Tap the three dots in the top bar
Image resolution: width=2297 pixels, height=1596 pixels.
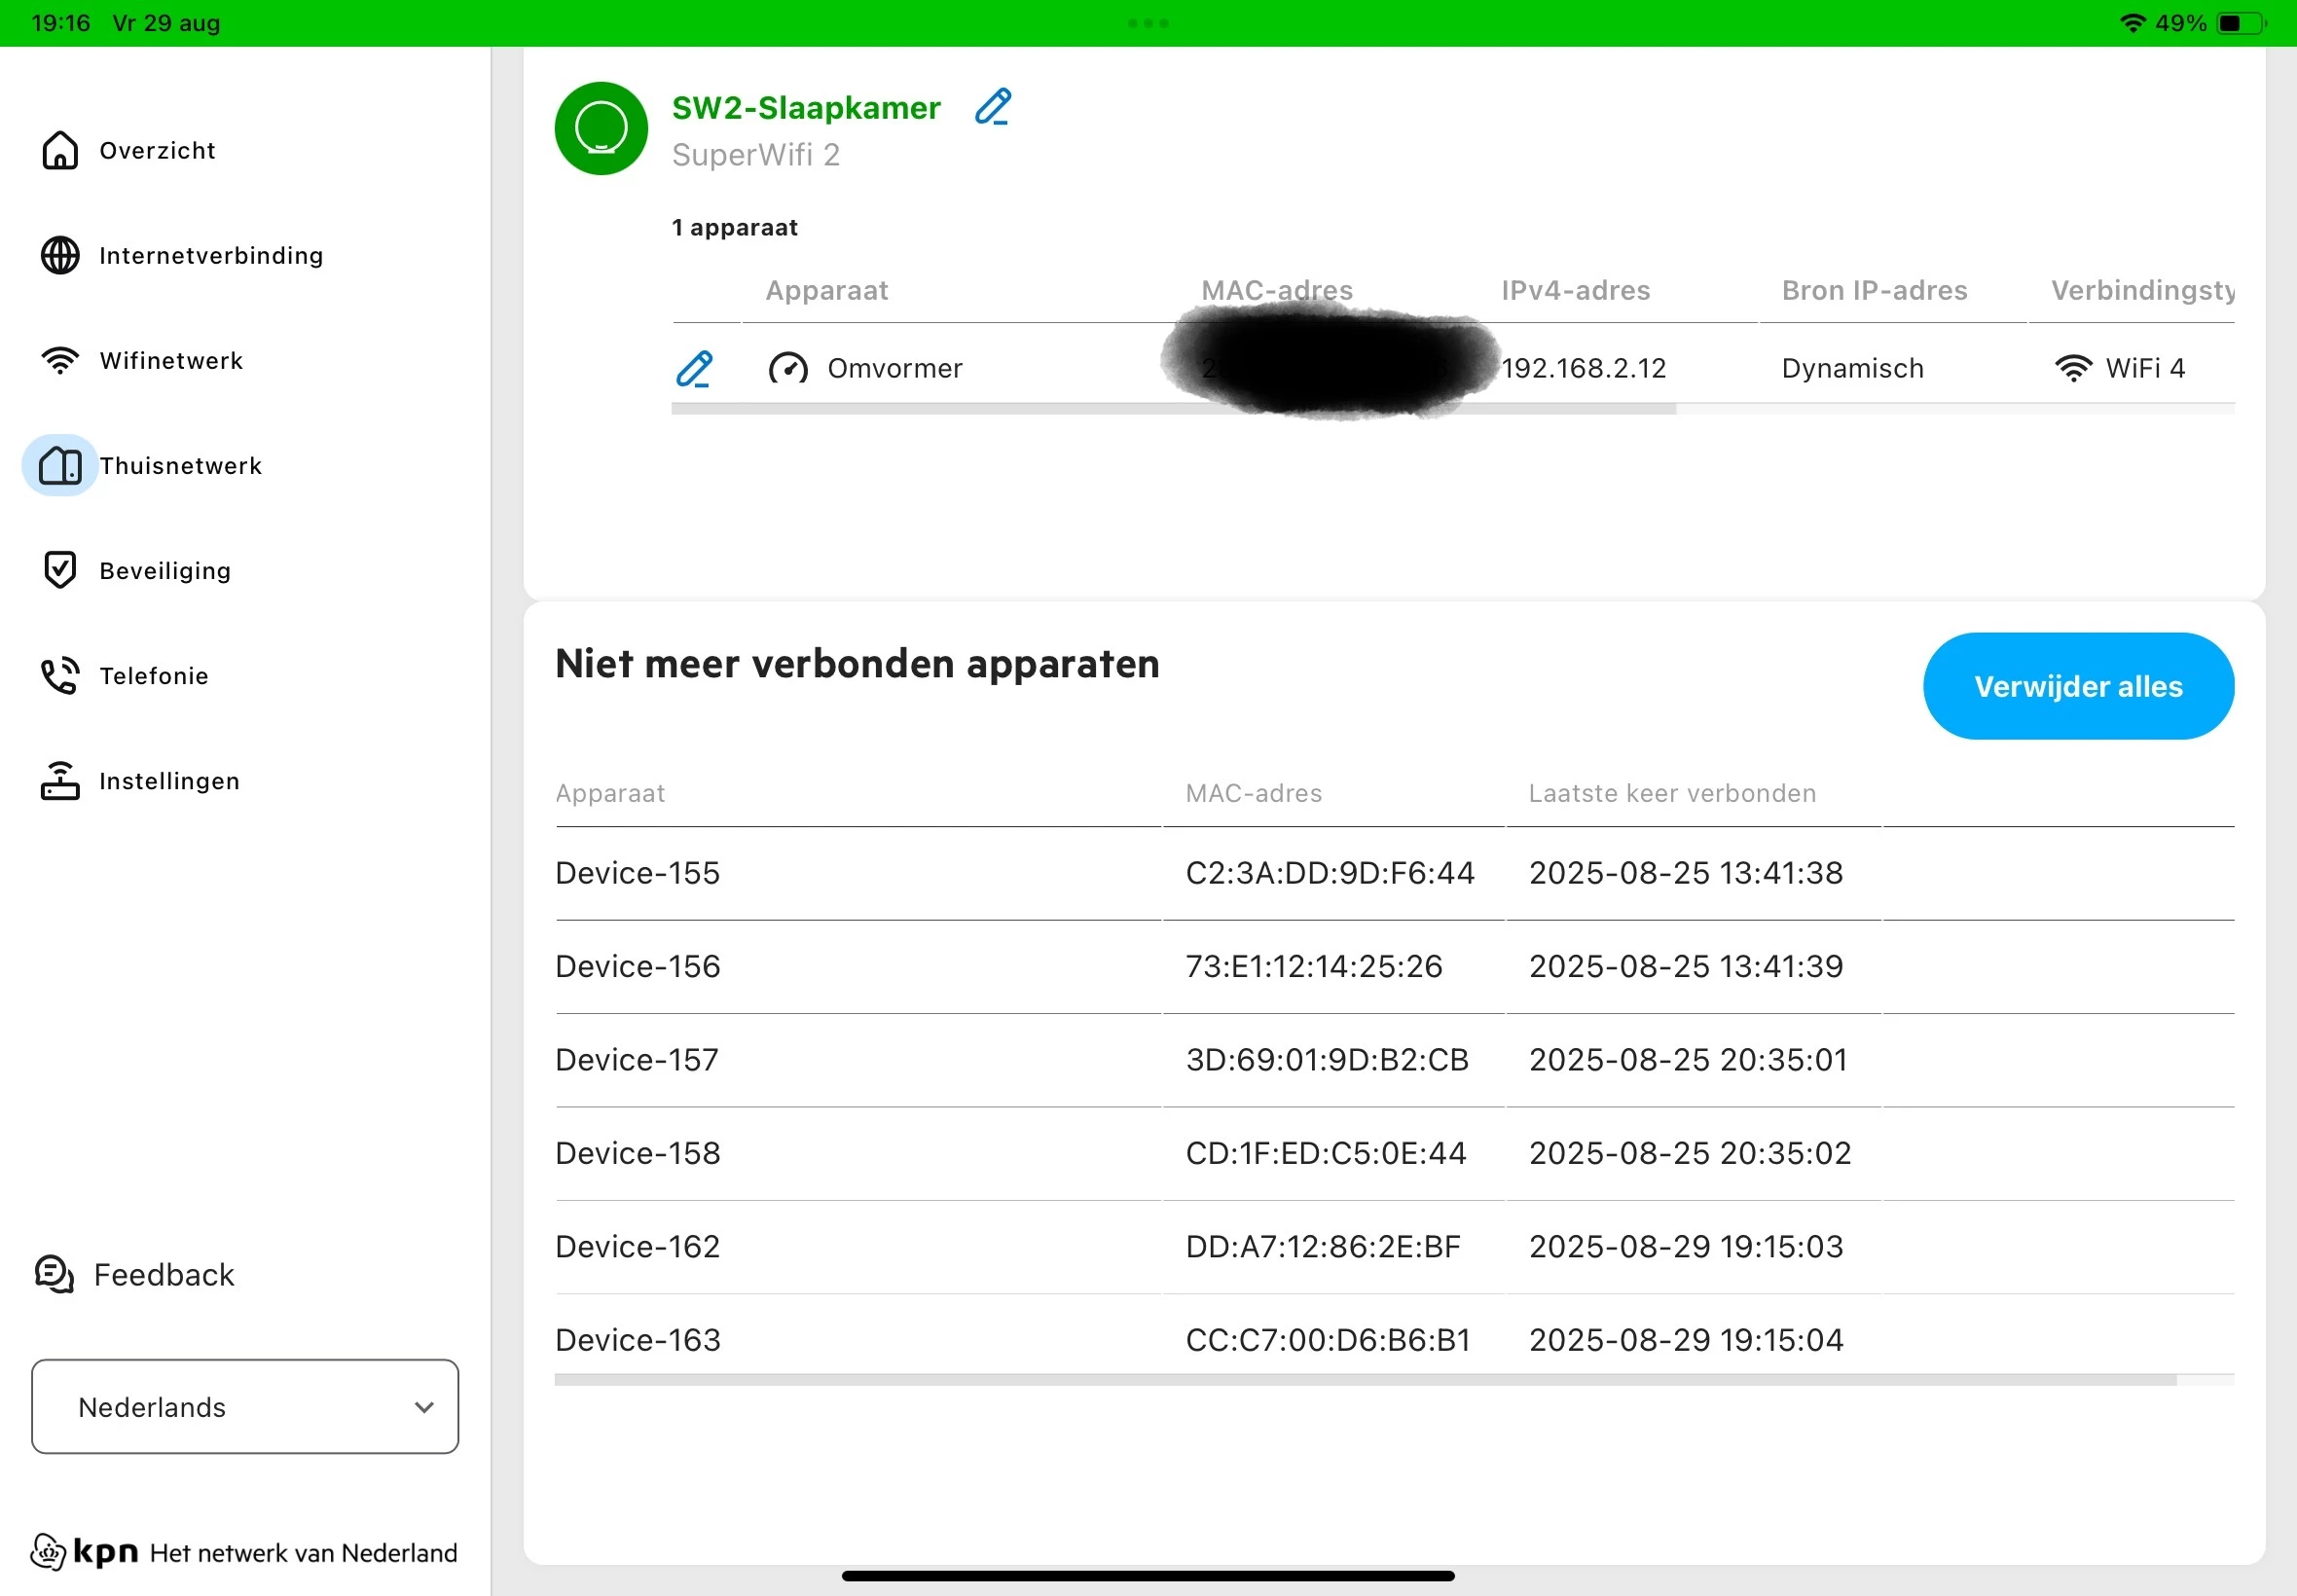click(x=1148, y=23)
